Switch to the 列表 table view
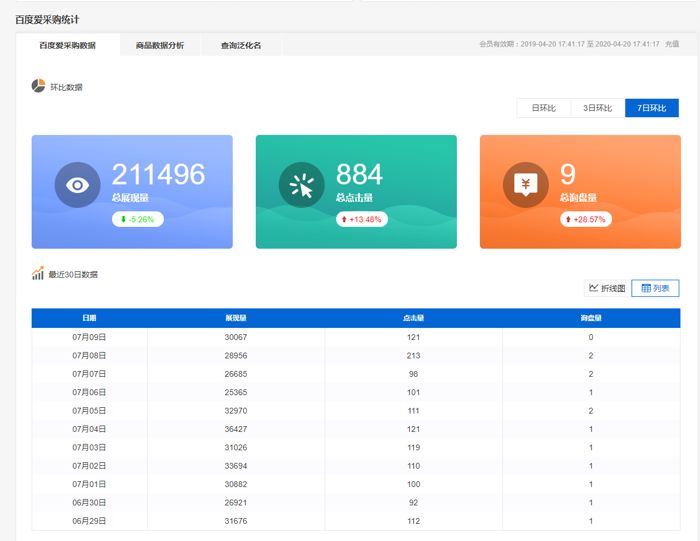 pyautogui.click(x=655, y=288)
